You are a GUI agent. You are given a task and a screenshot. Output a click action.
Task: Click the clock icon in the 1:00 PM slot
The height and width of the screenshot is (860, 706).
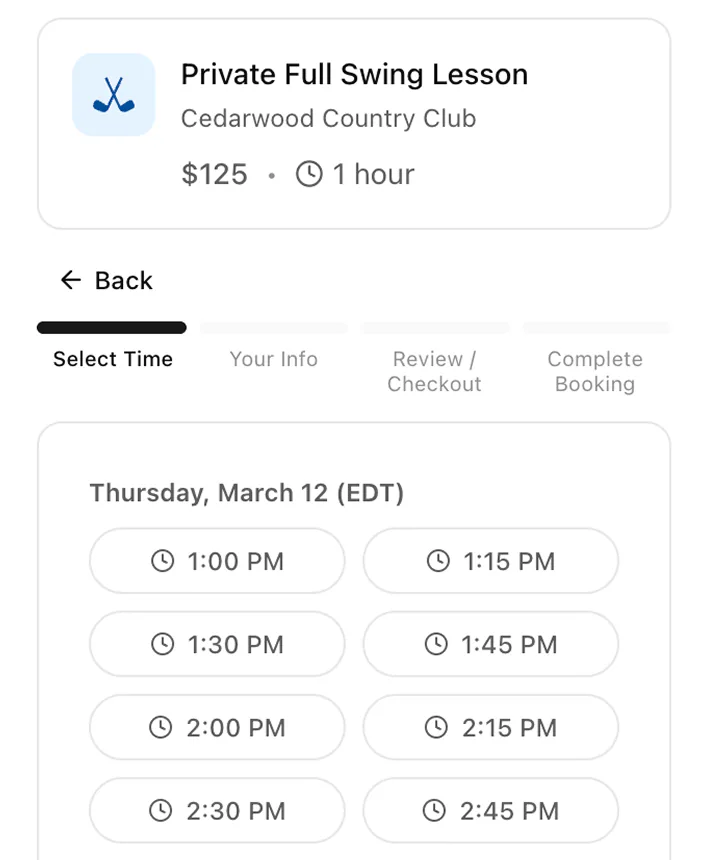(162, 561)
